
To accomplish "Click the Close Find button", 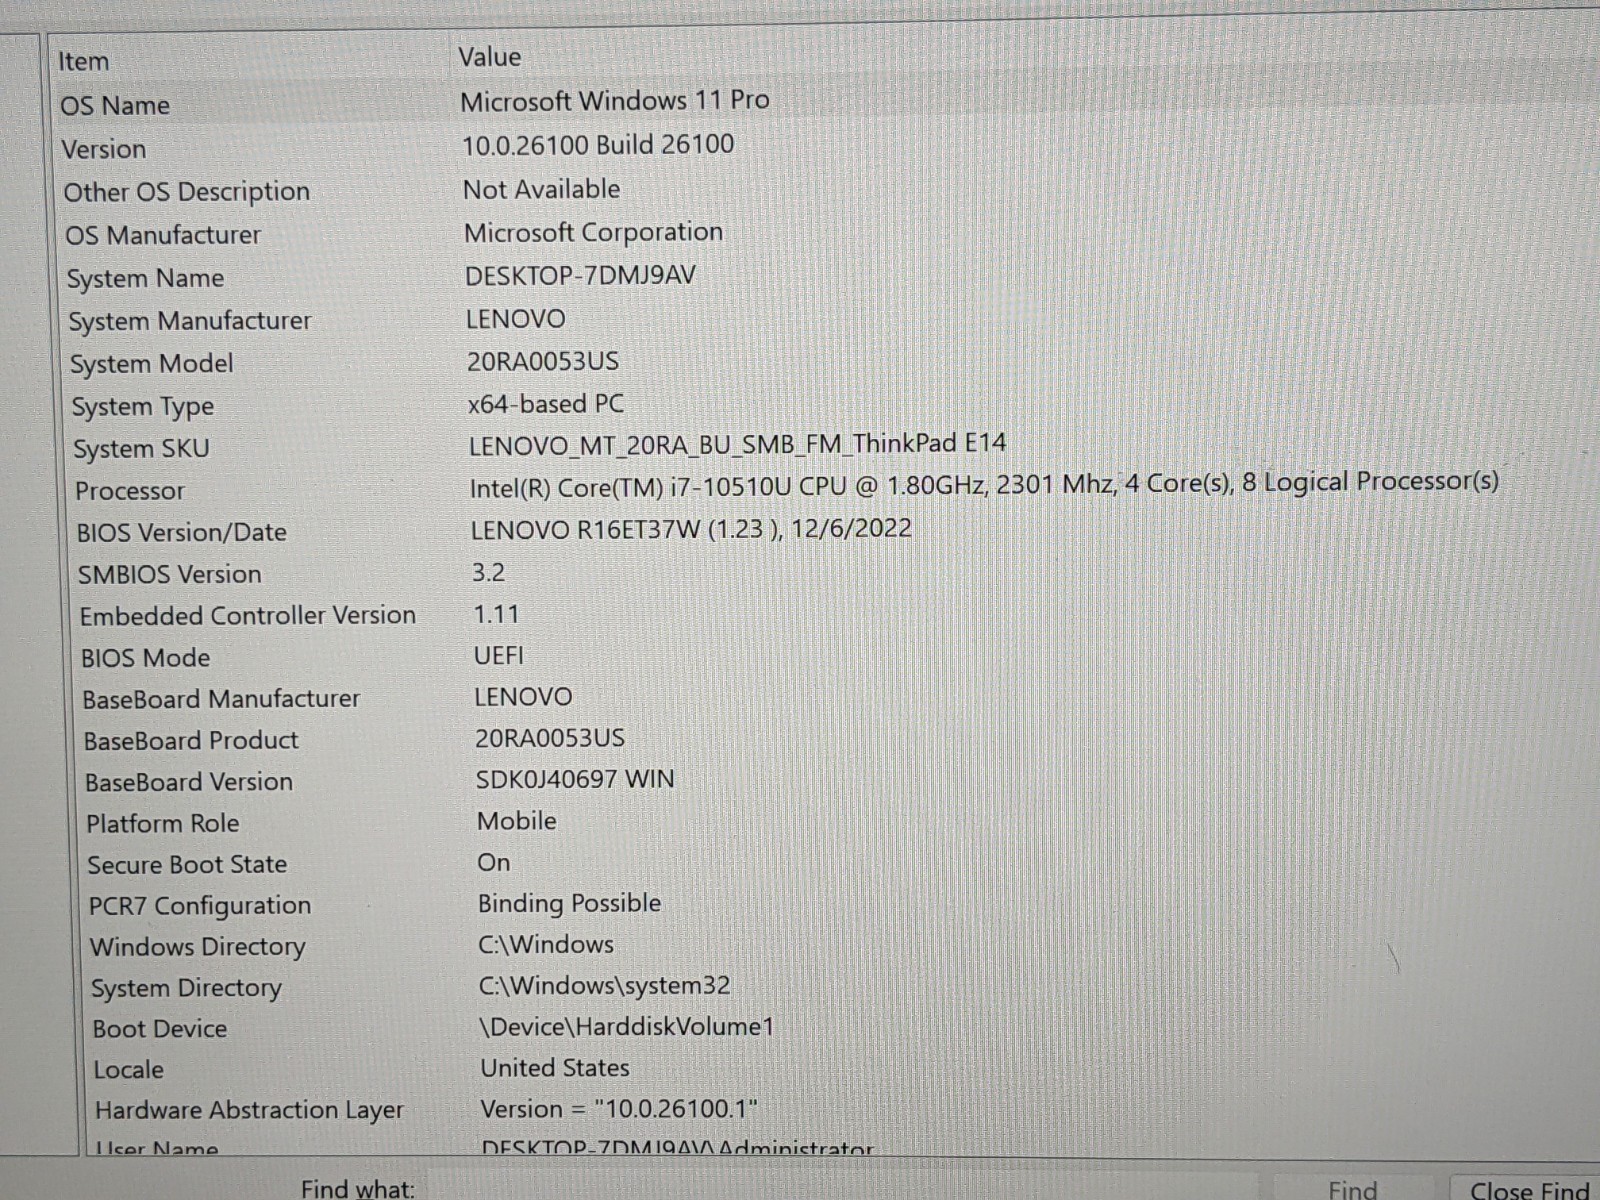I will pos(1528,1188).
